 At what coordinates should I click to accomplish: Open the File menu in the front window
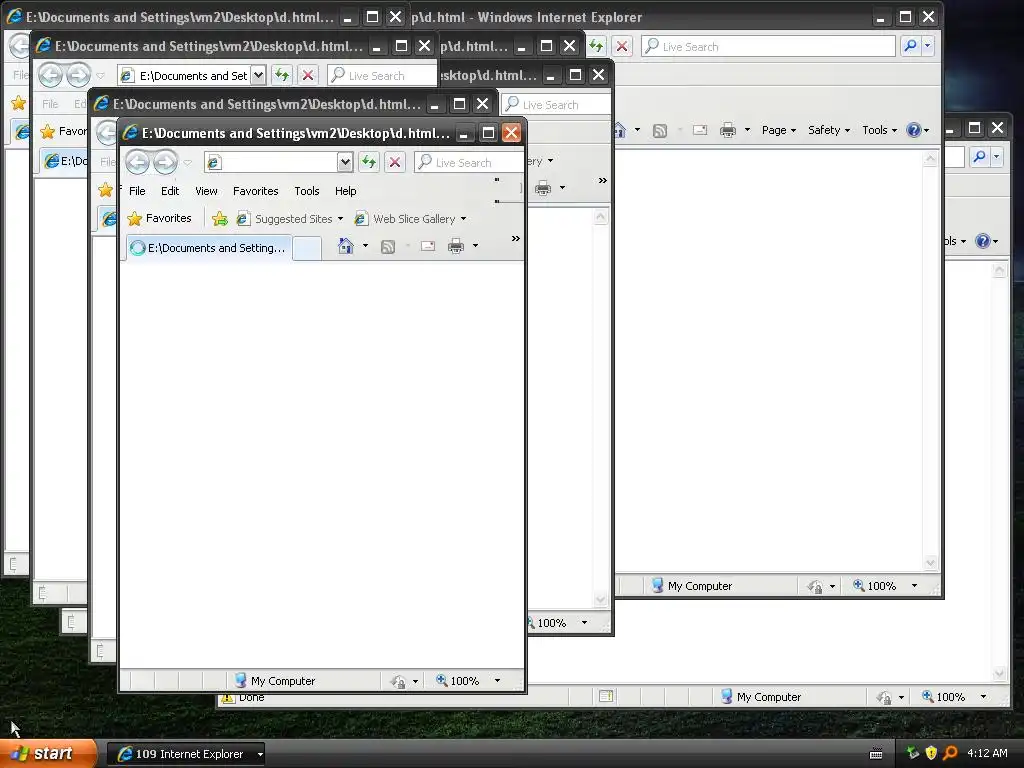click(x=137, y=191)
